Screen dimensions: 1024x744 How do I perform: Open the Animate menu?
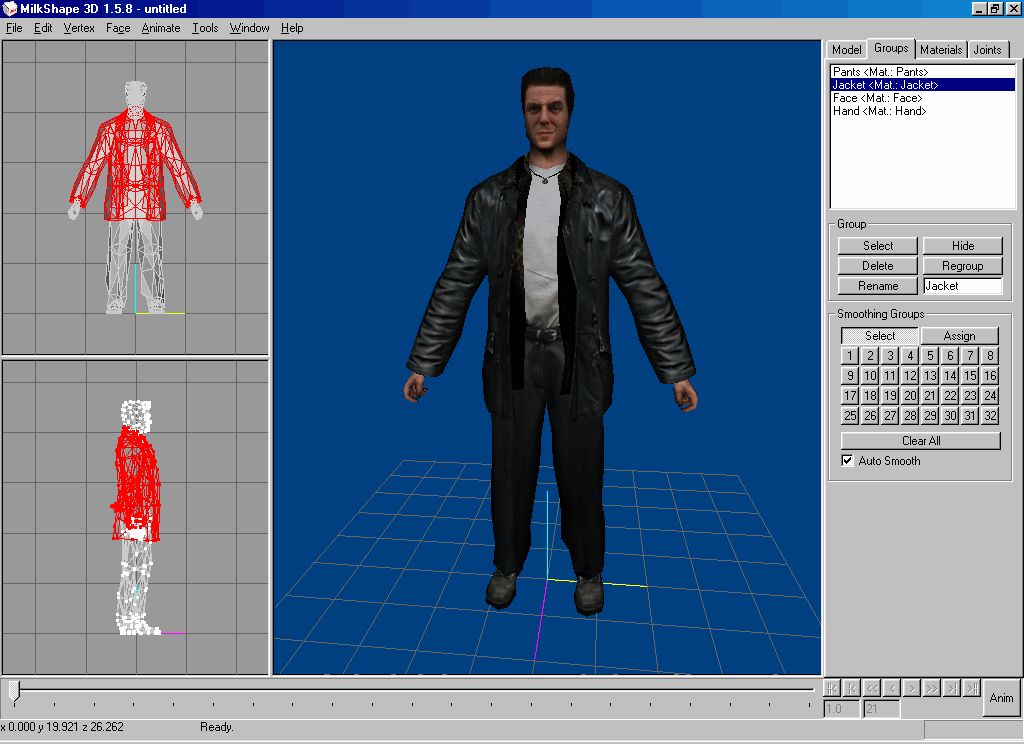tap(161, 28)
